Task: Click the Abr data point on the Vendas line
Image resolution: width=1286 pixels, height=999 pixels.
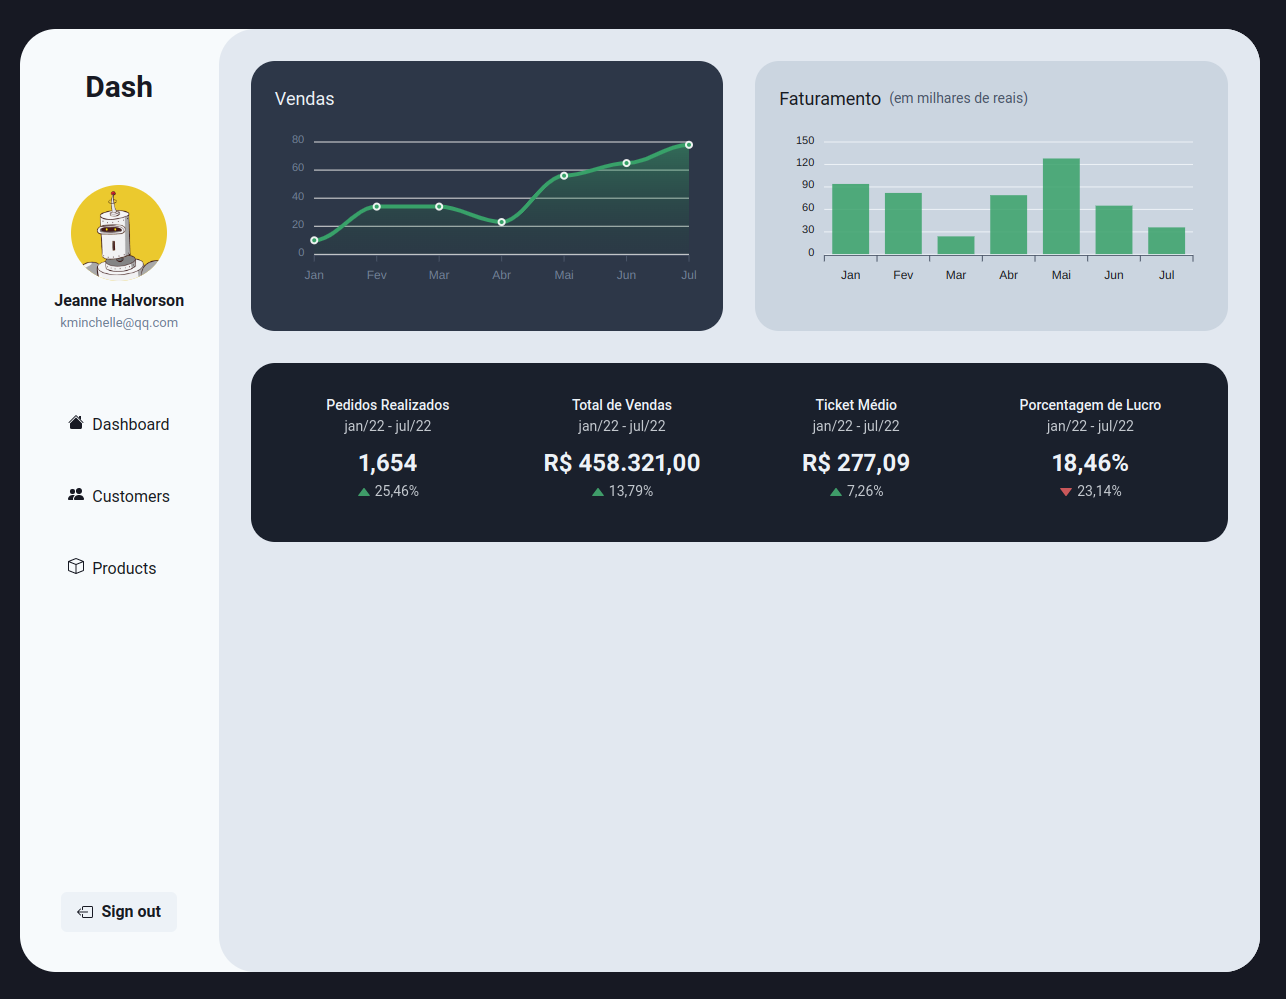Action: coord(501,223)
